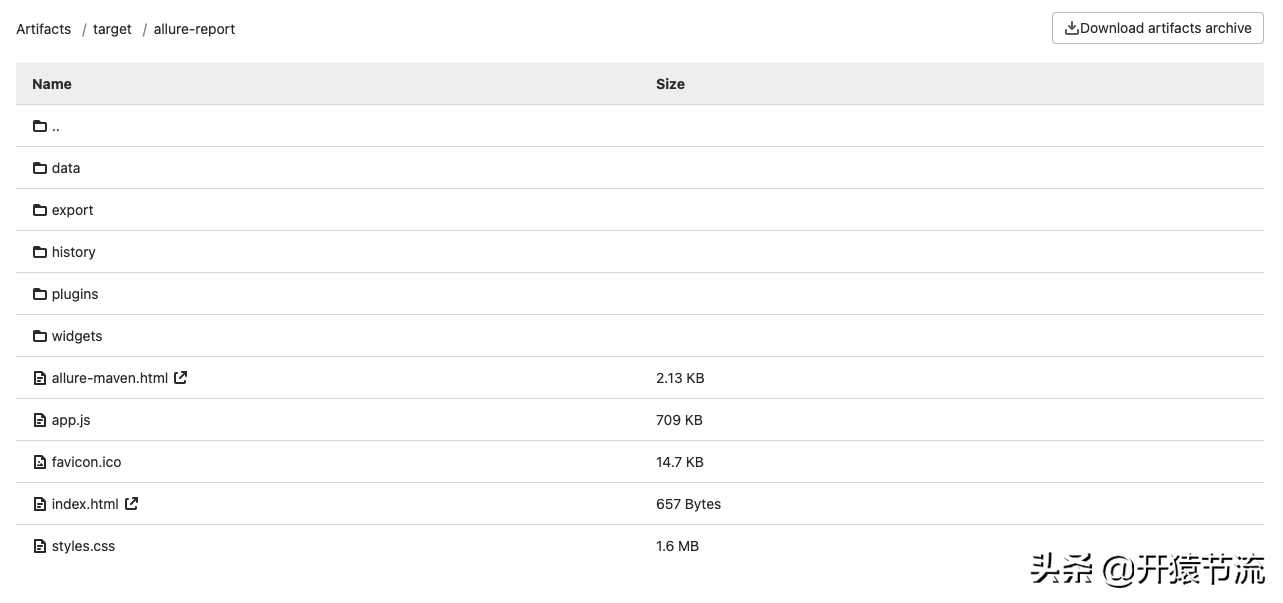Click the allure-report breadcrumb
The width and height of the screenshot is (1283, 603).
194,29
